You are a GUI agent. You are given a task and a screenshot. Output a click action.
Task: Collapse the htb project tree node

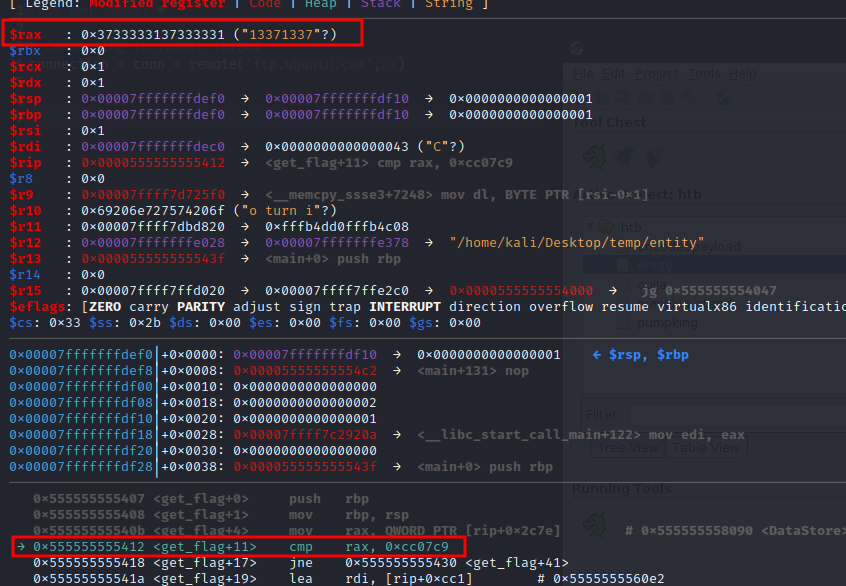coord(591,227)
